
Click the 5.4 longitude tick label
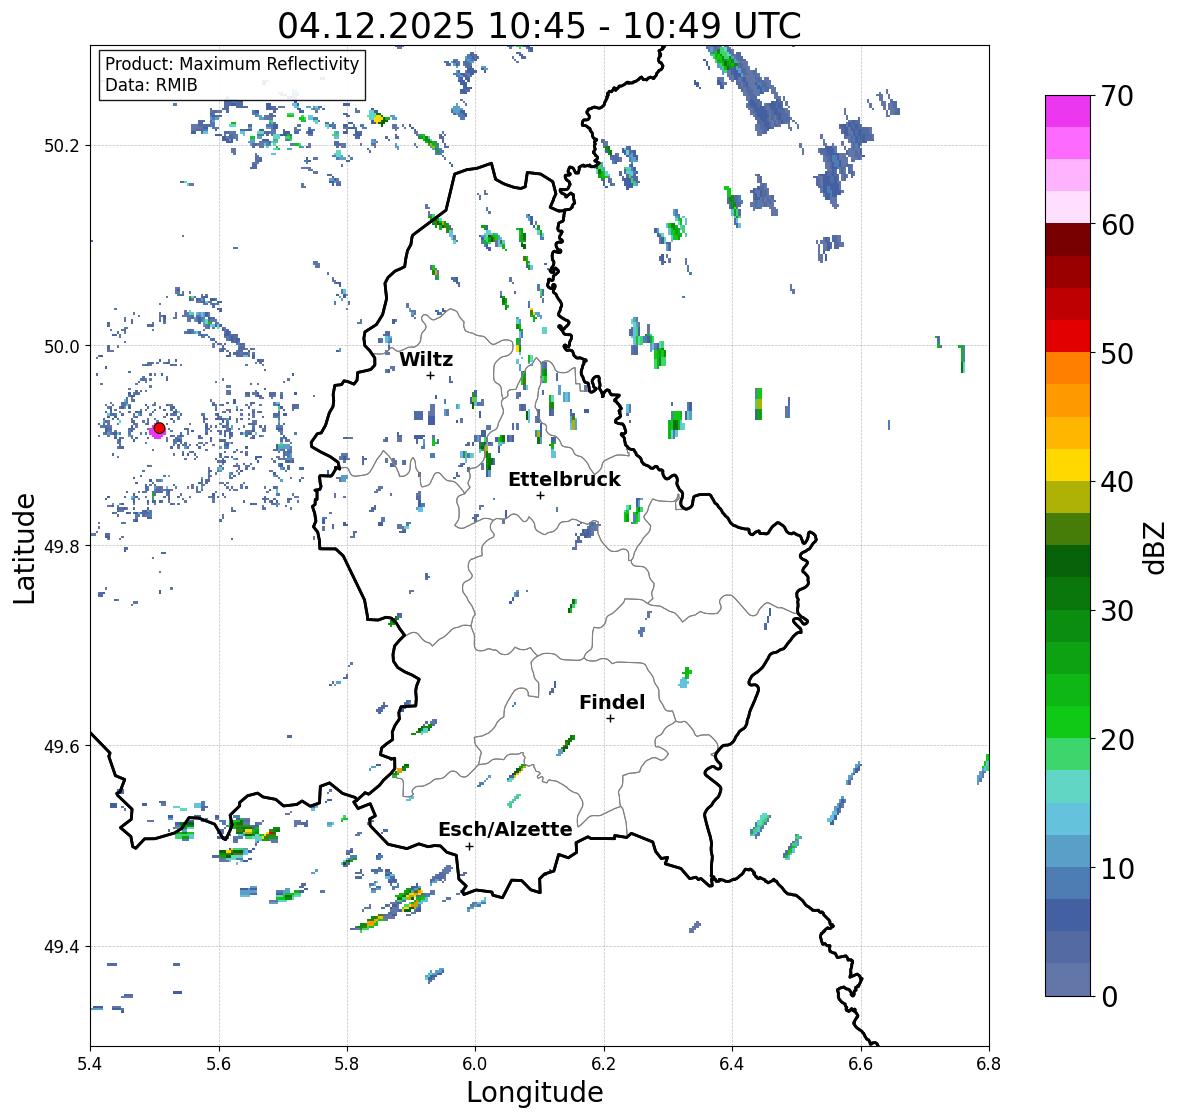90,1064
